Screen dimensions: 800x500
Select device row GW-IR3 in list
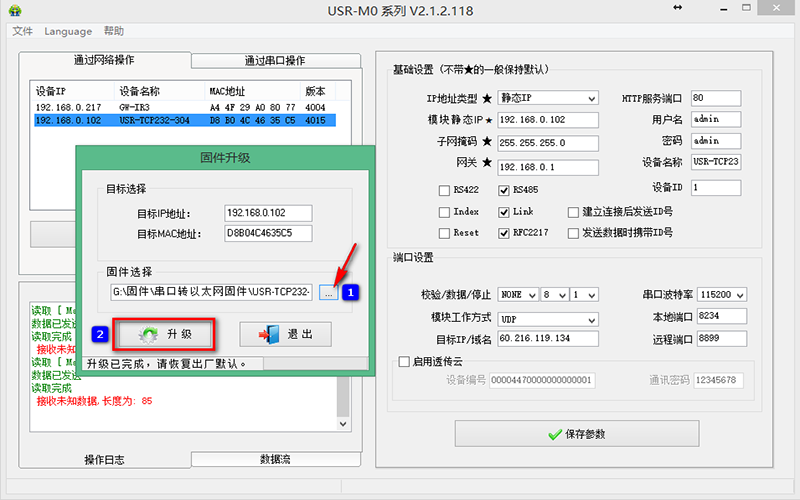140,107
